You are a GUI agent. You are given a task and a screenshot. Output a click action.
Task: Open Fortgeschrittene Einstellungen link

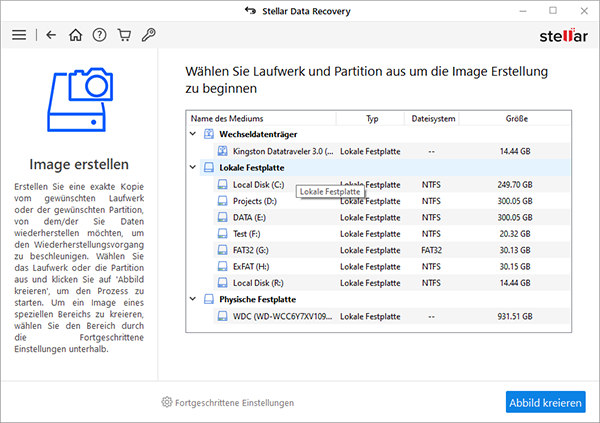point(234,403)
